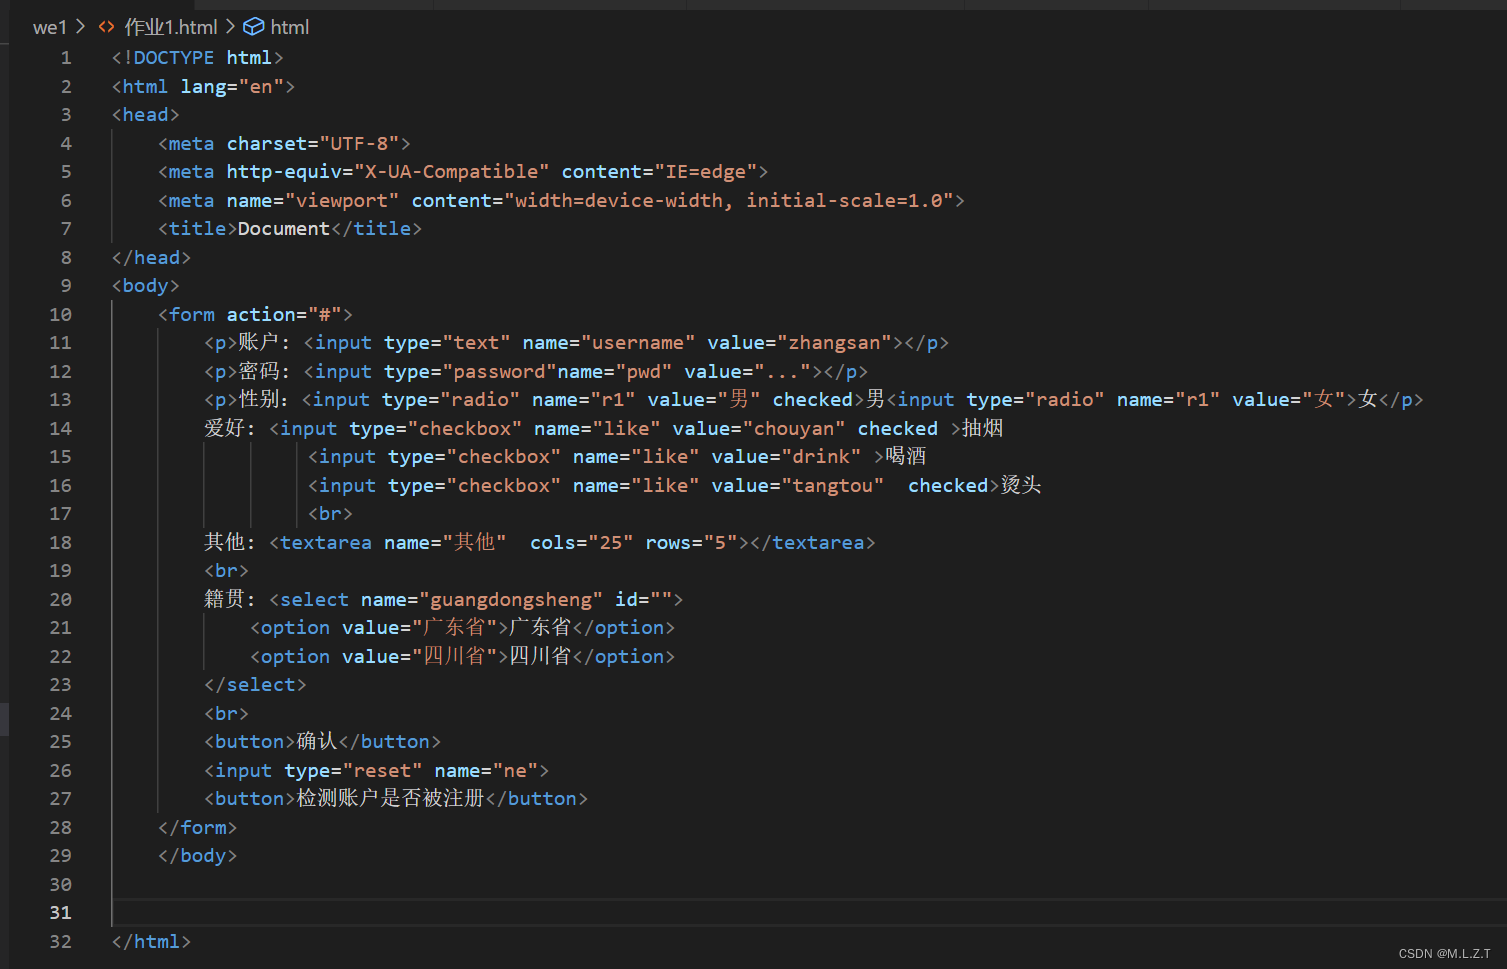Click the HTML file icon in breadcrumb
Image resolution: width=1507 pixels, height=969 pixels.
107,27
